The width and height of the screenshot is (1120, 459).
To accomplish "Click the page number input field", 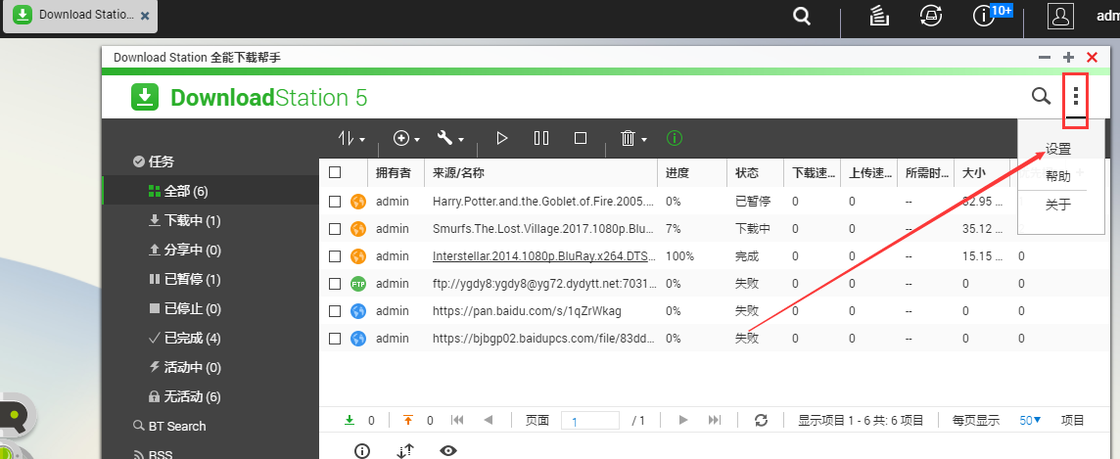I will pos(589,421).
